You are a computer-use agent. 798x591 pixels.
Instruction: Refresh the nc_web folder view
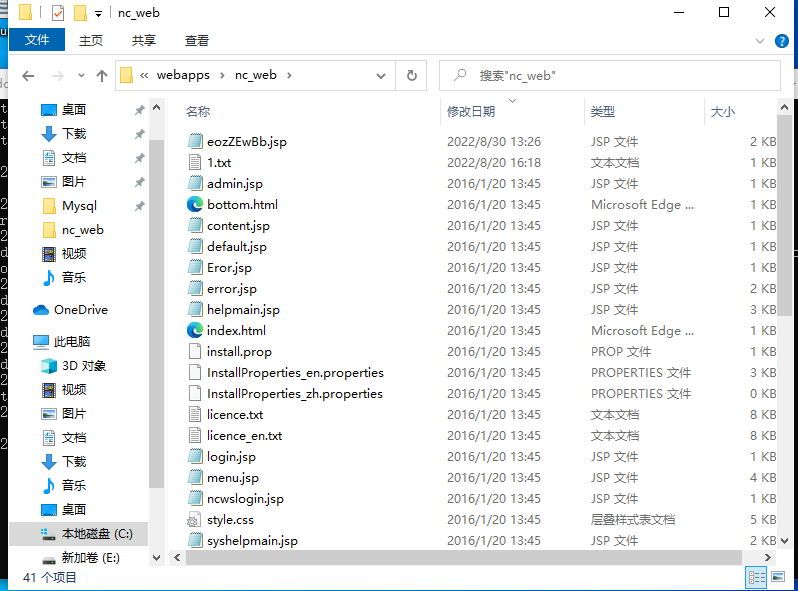[412, 75]
